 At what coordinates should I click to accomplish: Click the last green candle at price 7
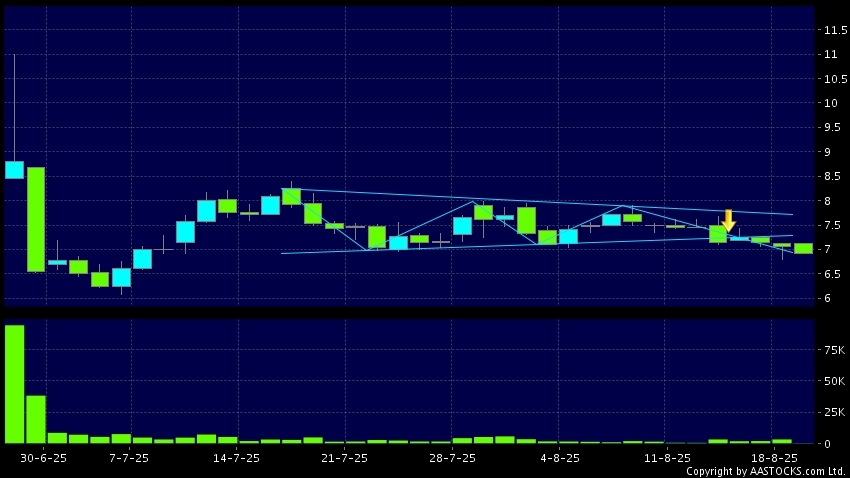803,249
